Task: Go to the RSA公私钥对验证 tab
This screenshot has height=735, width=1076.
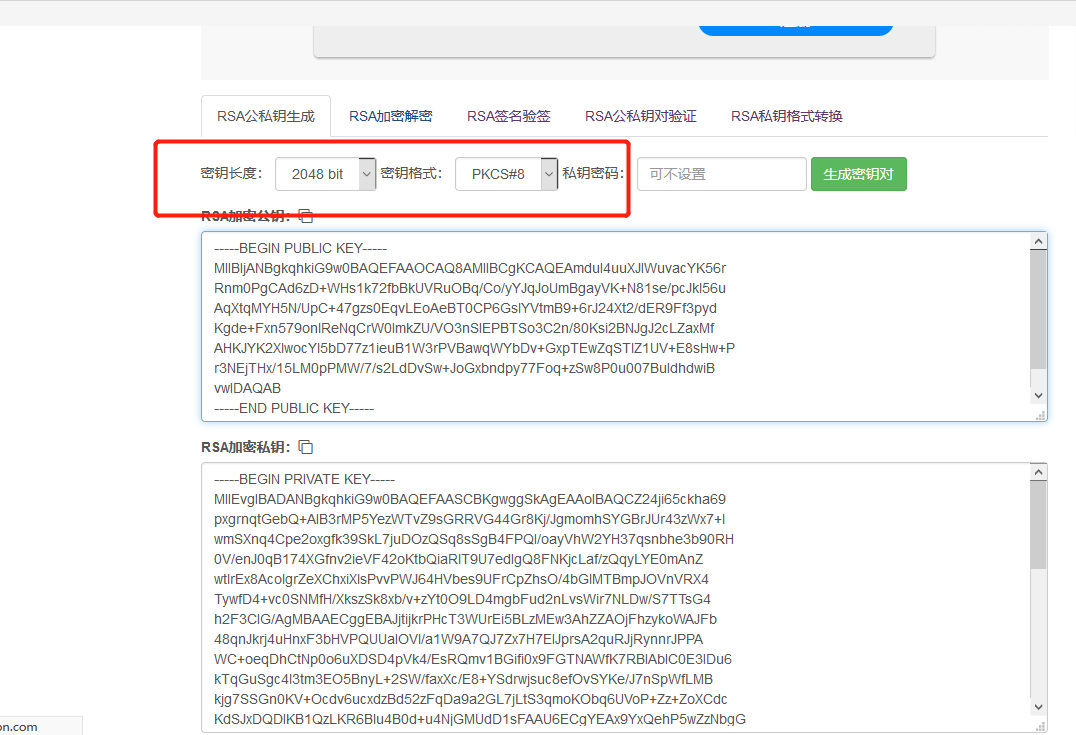Action: [640, 116]
